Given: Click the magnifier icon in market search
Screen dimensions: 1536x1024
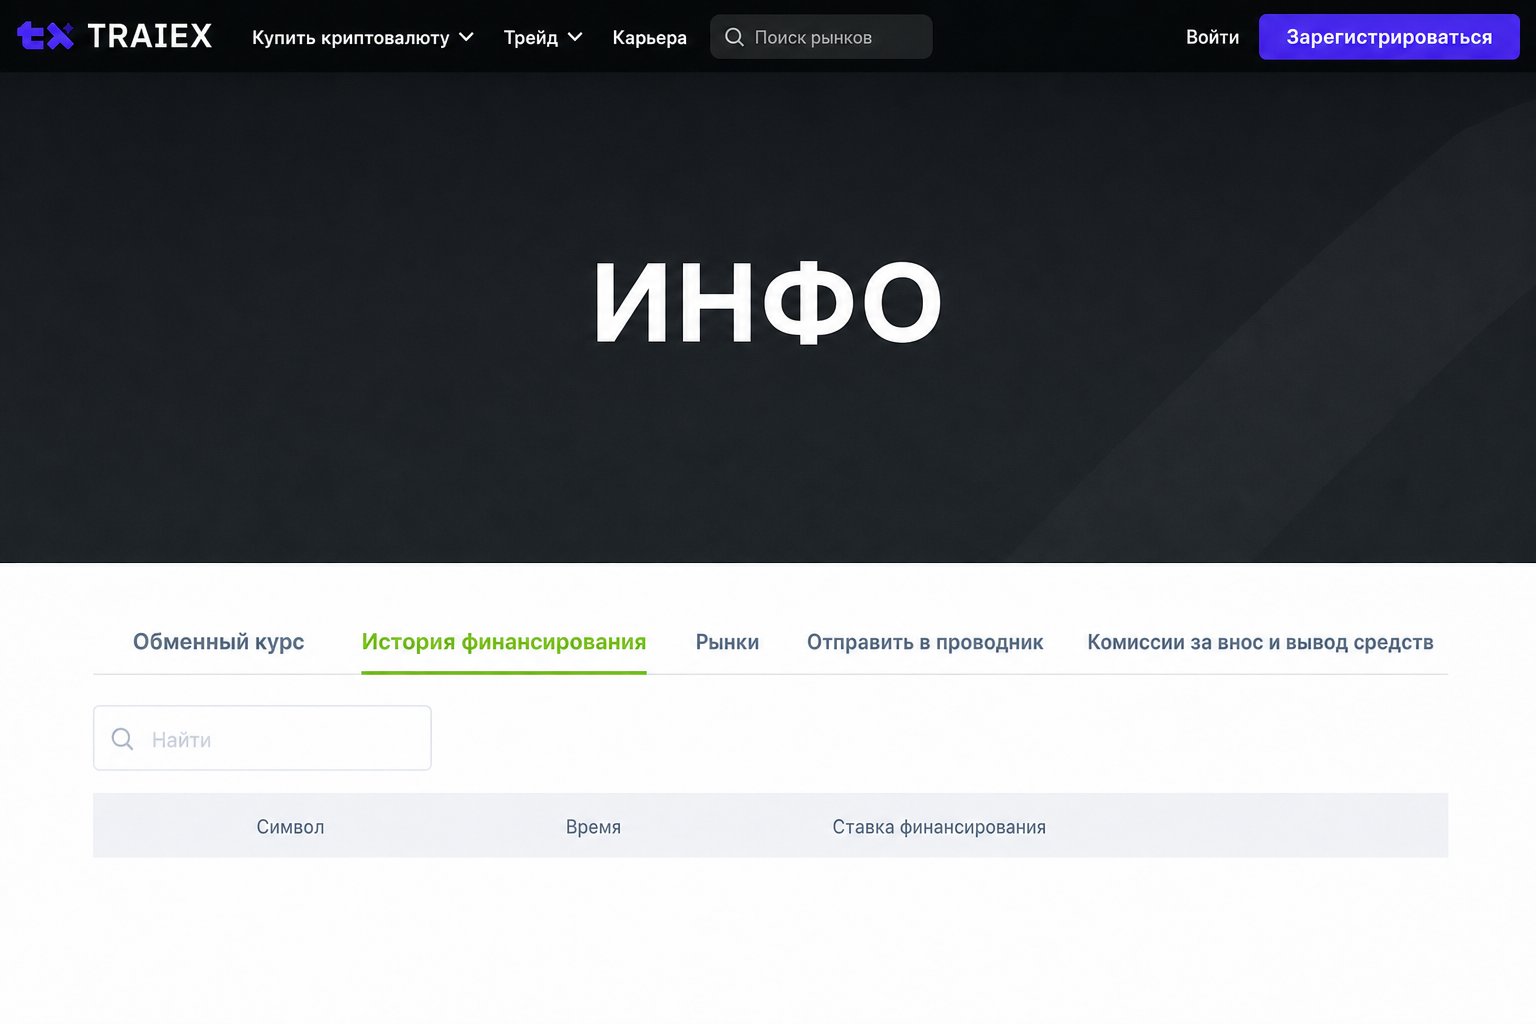Looking at the screenshot, I should [734, 37].
